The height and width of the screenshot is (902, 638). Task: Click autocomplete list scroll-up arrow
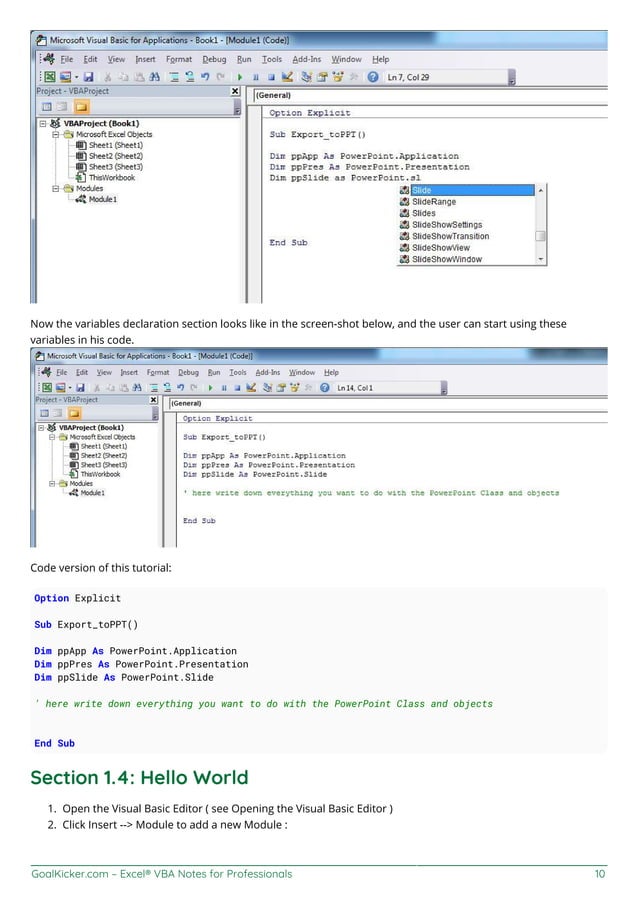540,190
